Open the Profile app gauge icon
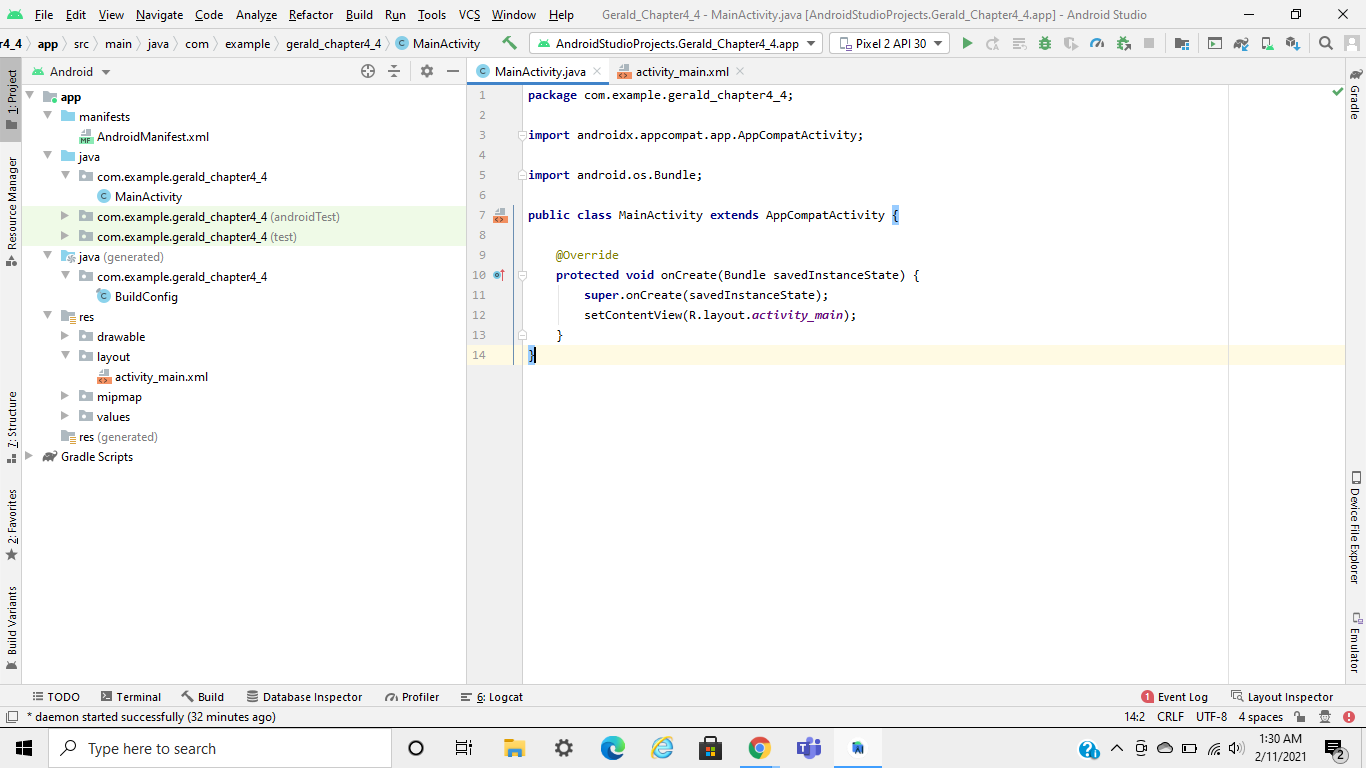Screen dimensions: 1366x768 click(1097, 44)
